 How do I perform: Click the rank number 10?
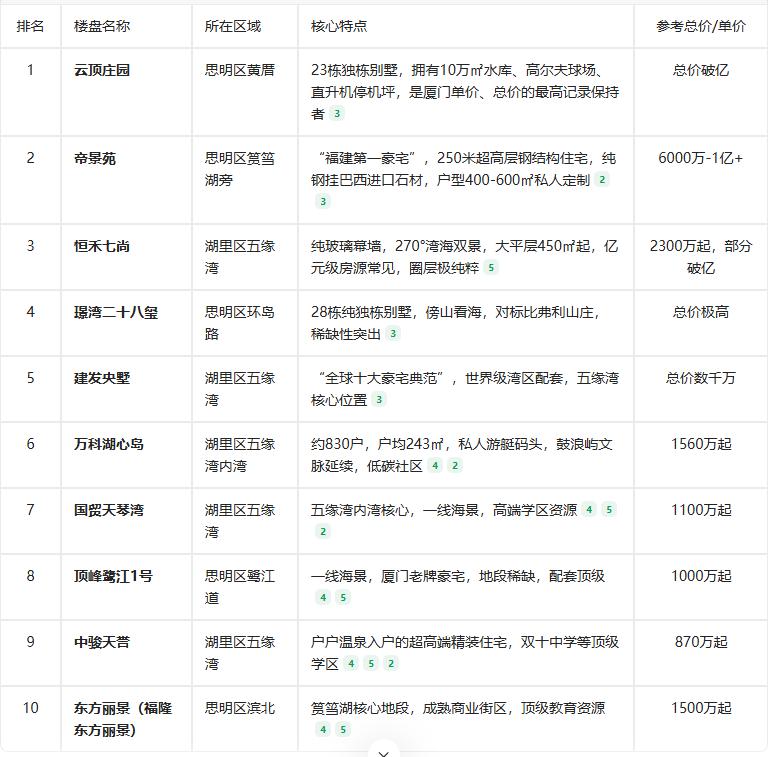point(30,708)
